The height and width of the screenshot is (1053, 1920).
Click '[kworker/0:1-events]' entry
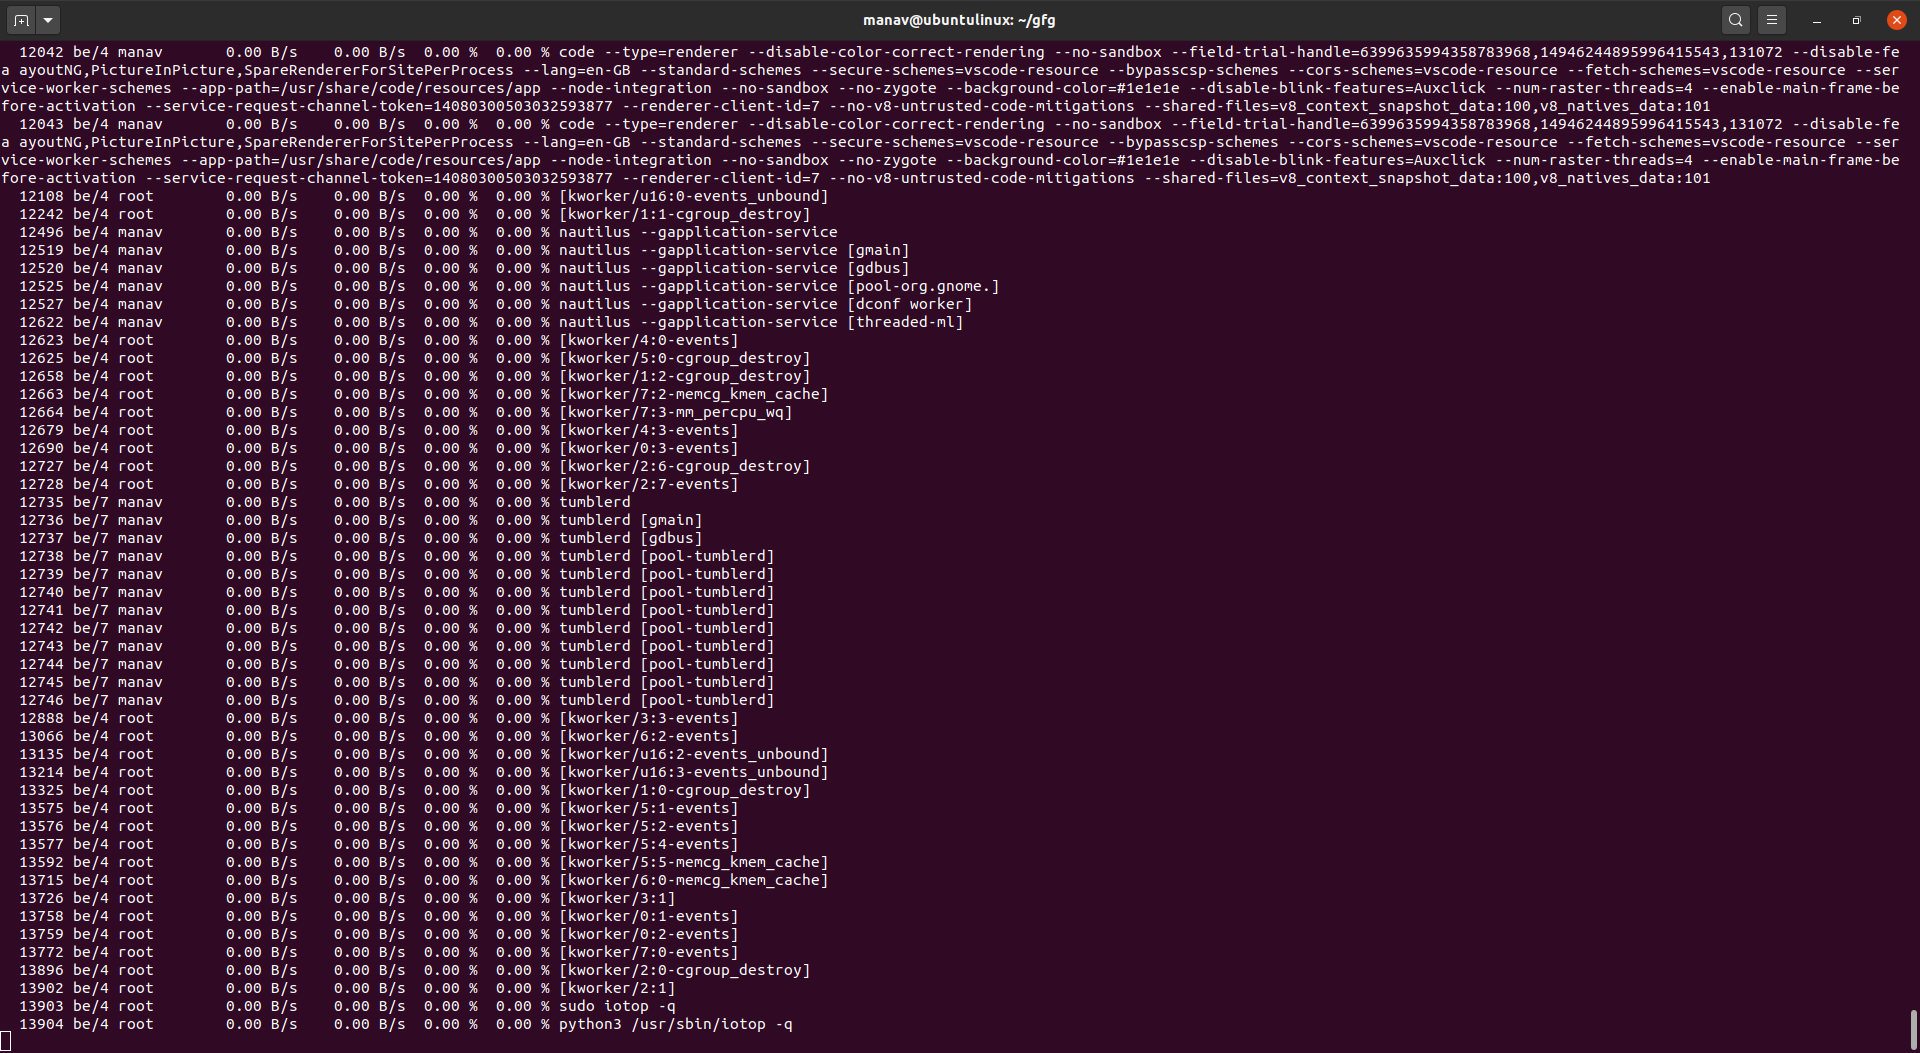(x=649, y=916)
